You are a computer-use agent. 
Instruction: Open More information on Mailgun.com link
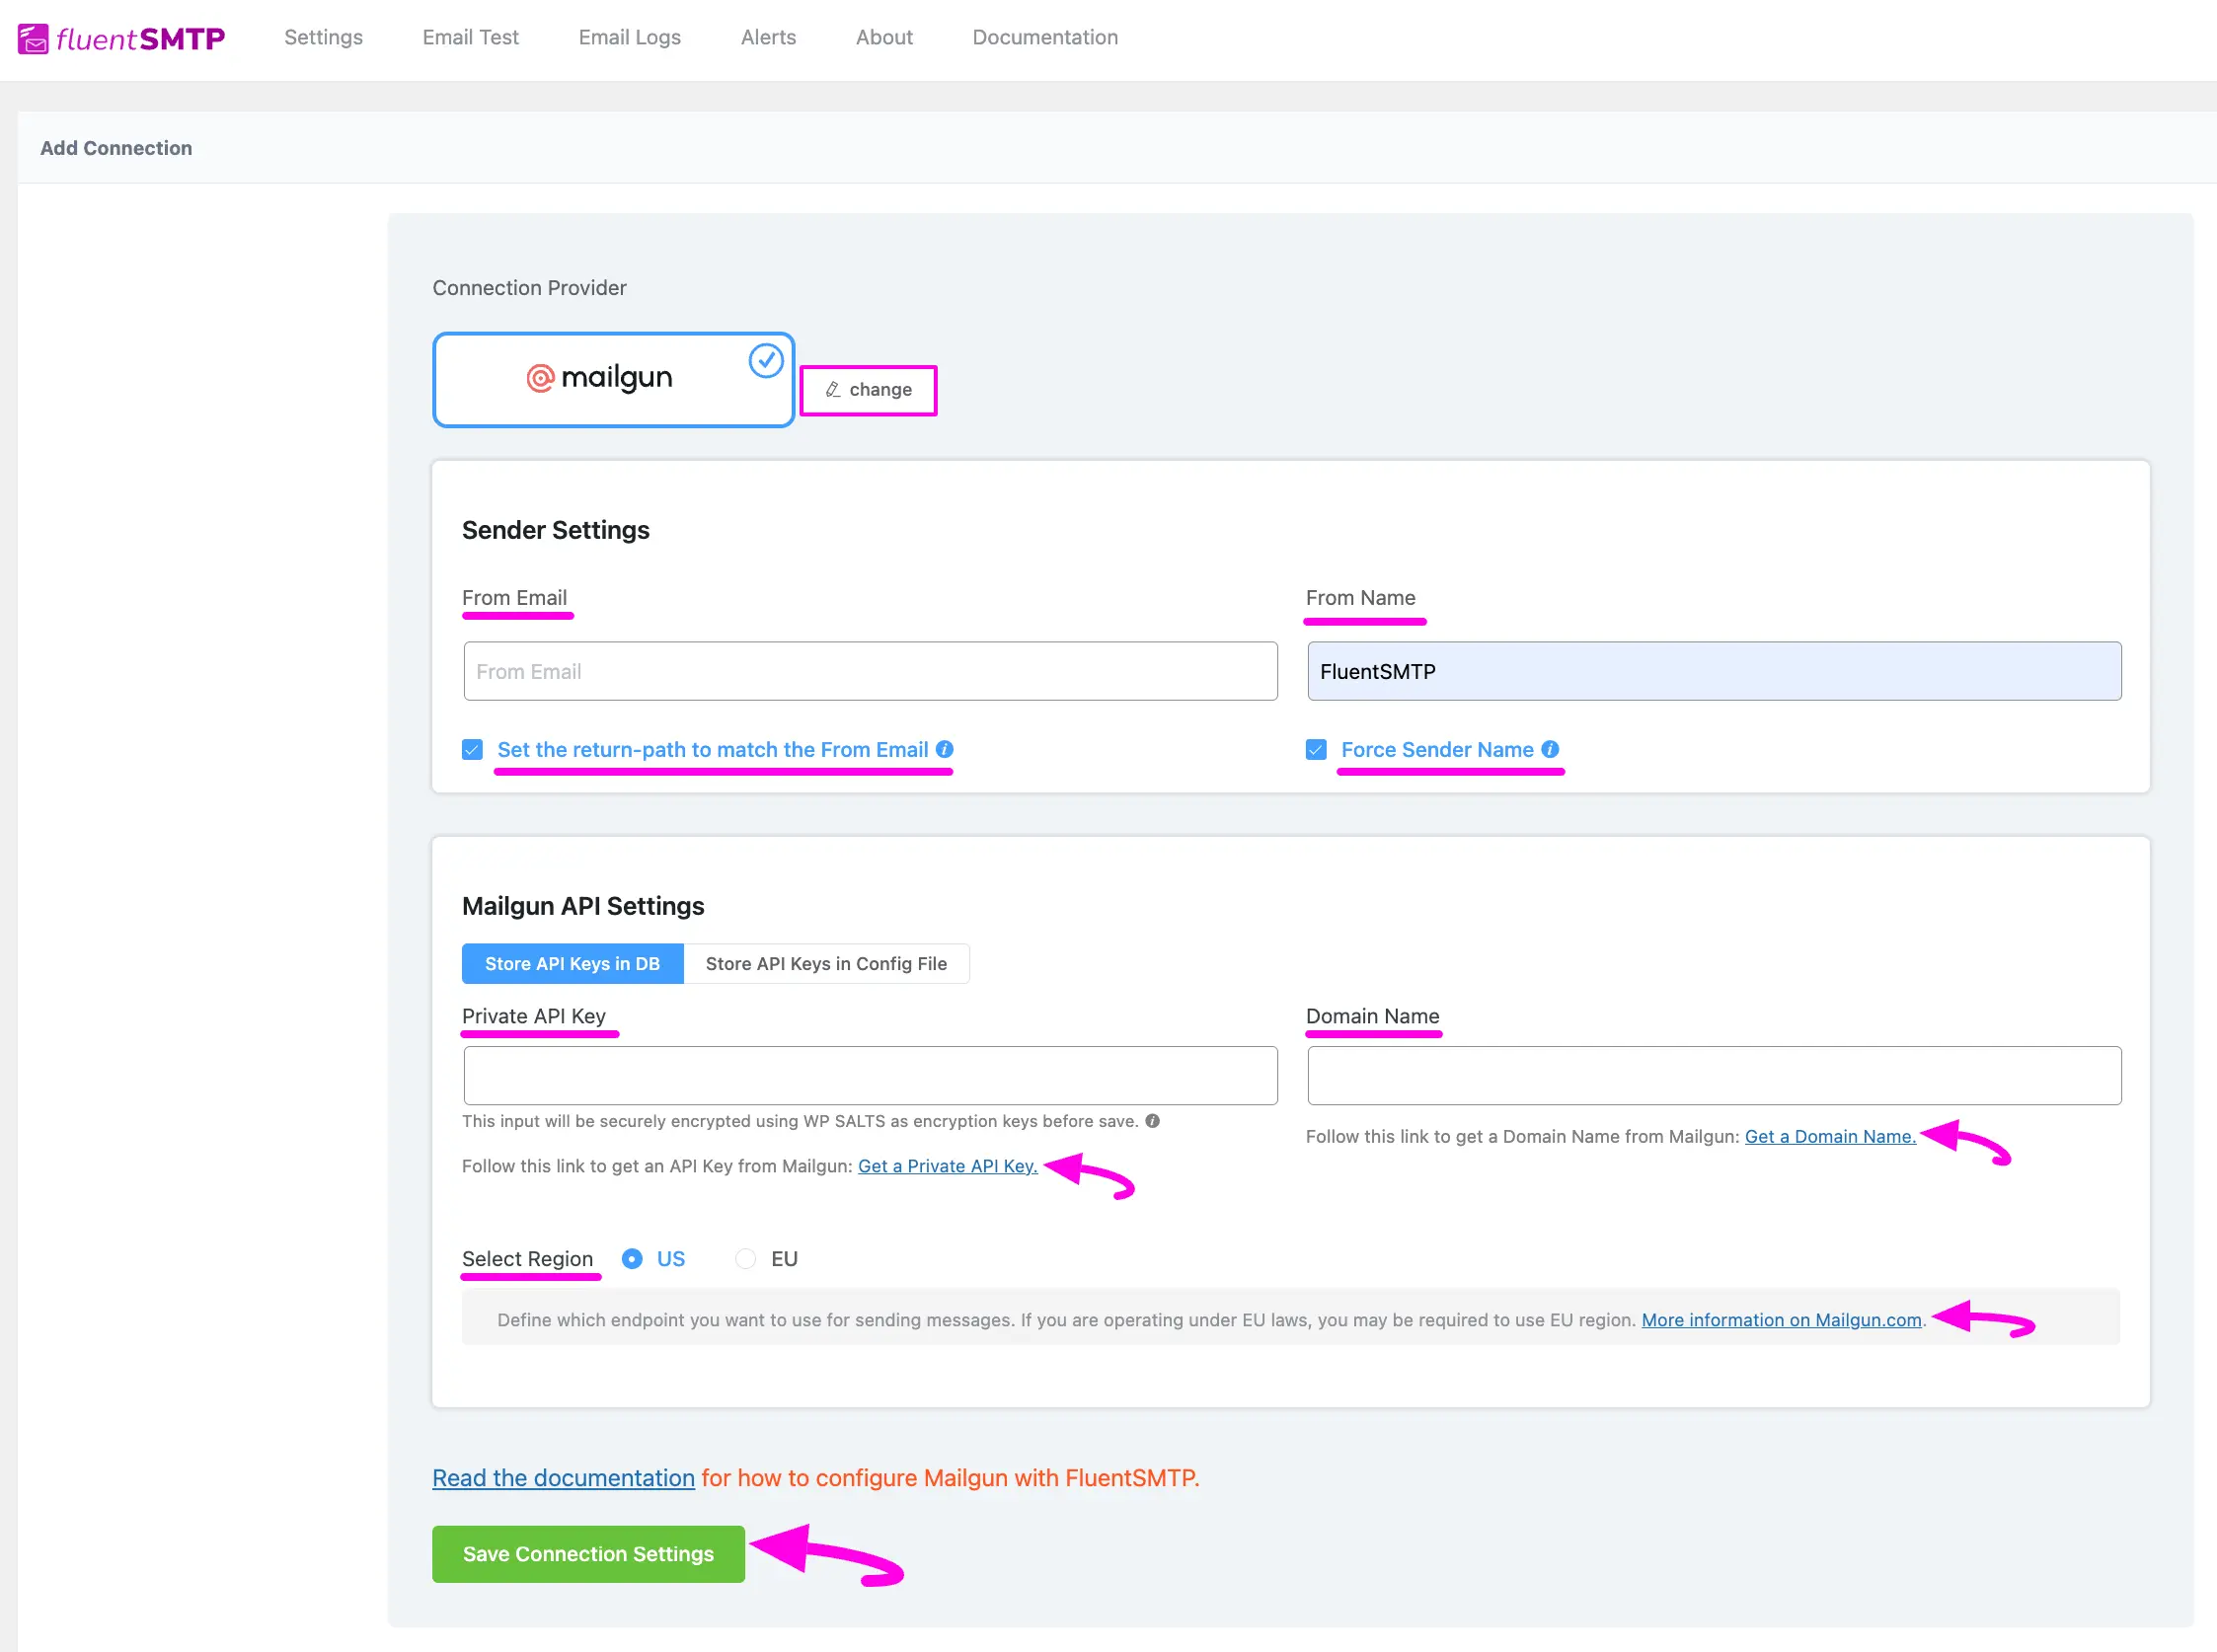(x=1781, y=1320)
